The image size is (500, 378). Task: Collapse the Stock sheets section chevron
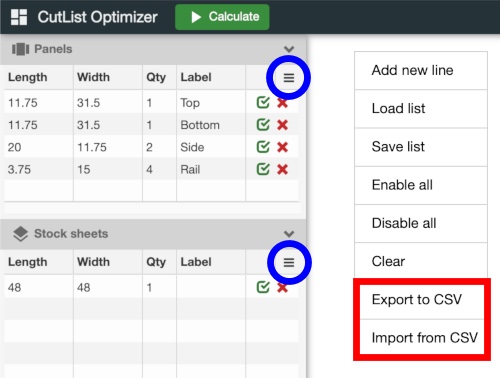click(289, 234)
